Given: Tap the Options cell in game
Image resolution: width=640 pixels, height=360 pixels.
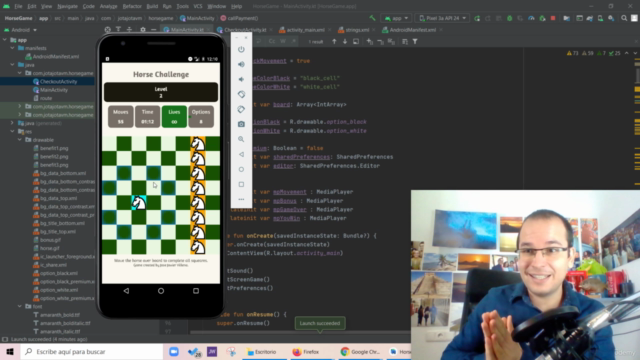Looking at the screenshot, I should click(201, 117).
